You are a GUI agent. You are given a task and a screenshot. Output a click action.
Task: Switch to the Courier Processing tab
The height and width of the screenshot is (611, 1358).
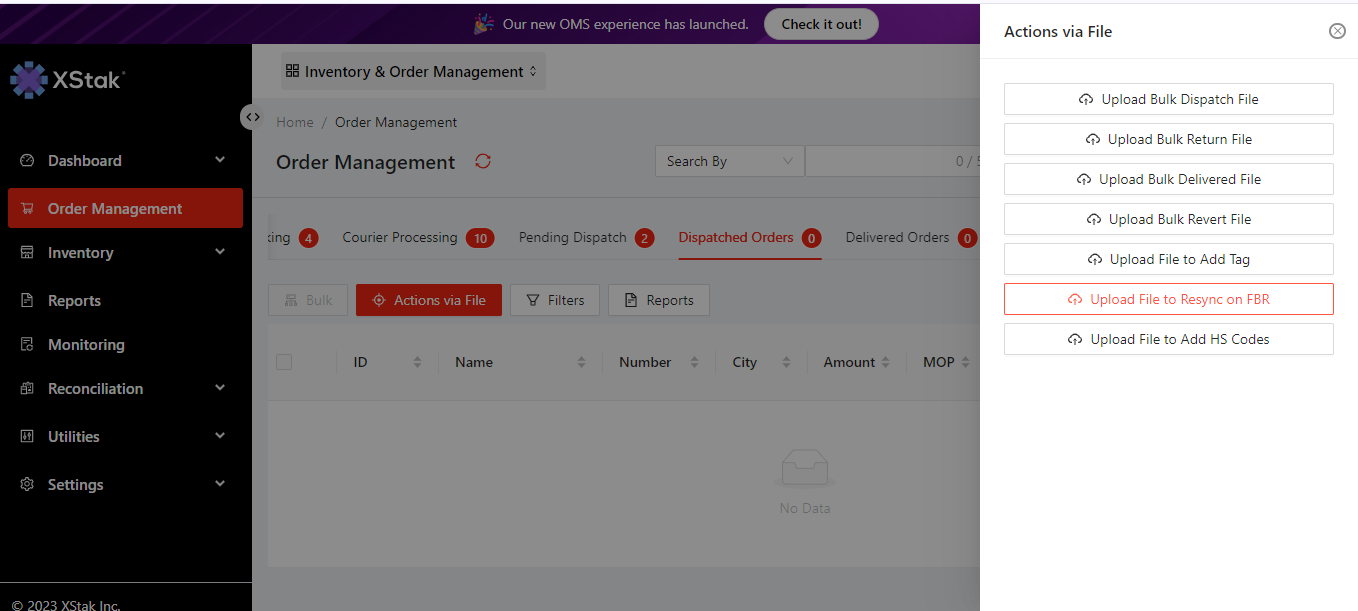pos(400,238)
